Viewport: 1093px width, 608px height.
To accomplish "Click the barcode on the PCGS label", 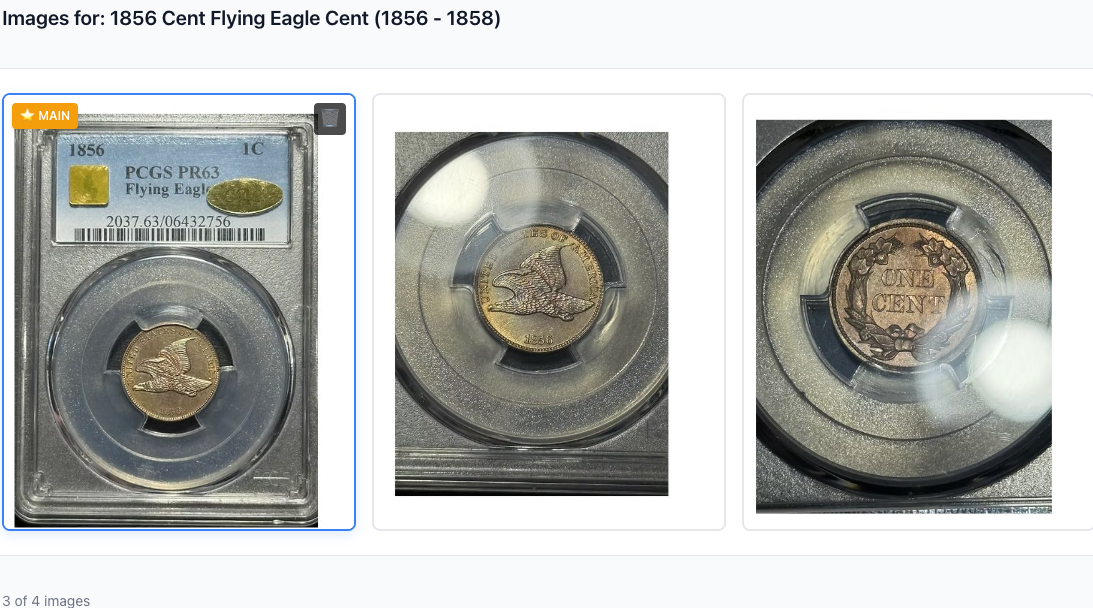I will coord(169,235).
